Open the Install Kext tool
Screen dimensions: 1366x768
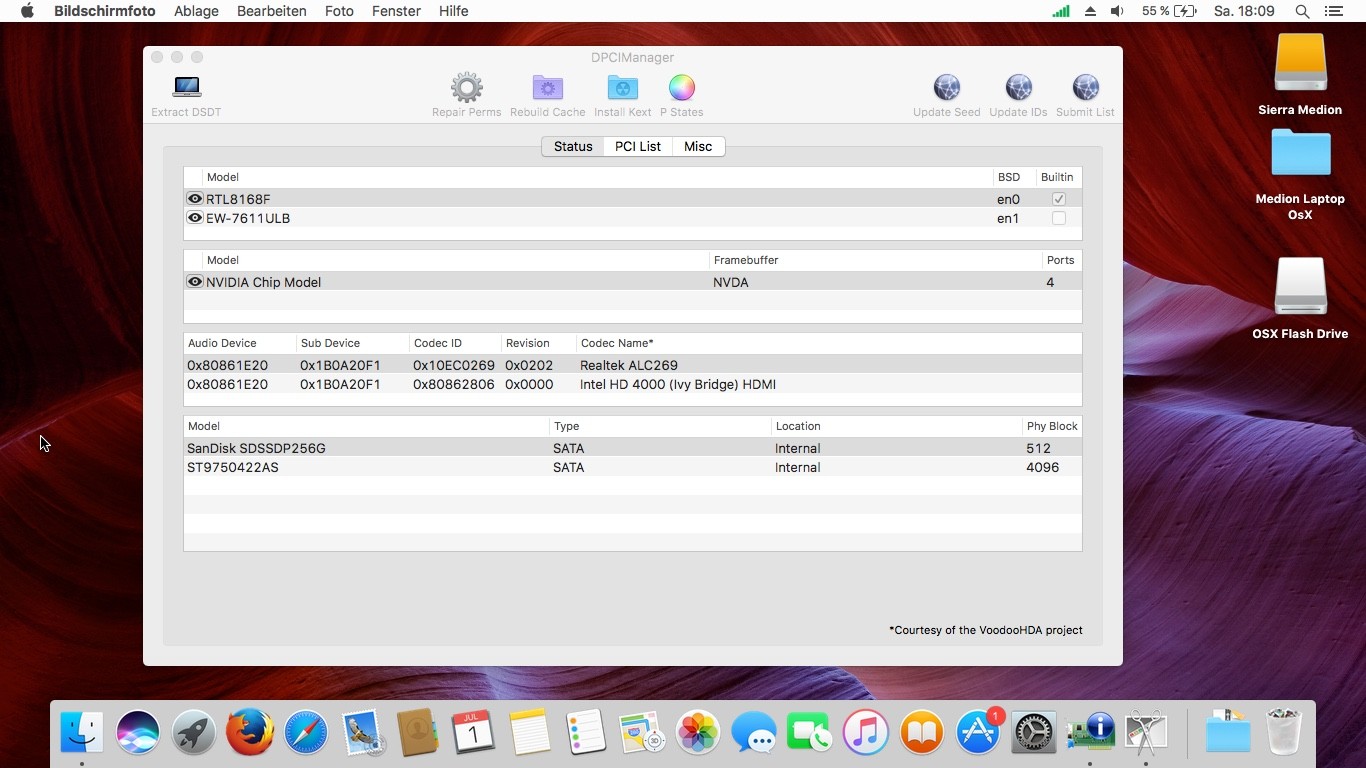pyautogui.click(x=622, y=88)
